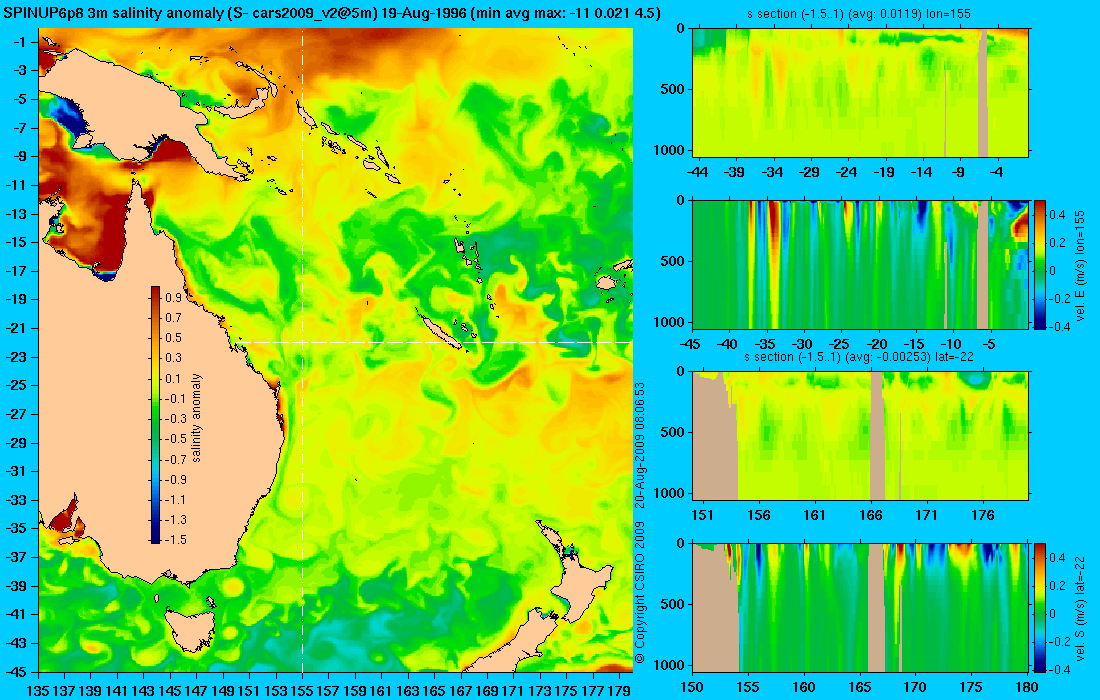This screenshot has height=700, width=1100.
Task: Click the 0.4 tick on the vel. E colorbar
Action: pyautogui.click(x=1057, y=214)
